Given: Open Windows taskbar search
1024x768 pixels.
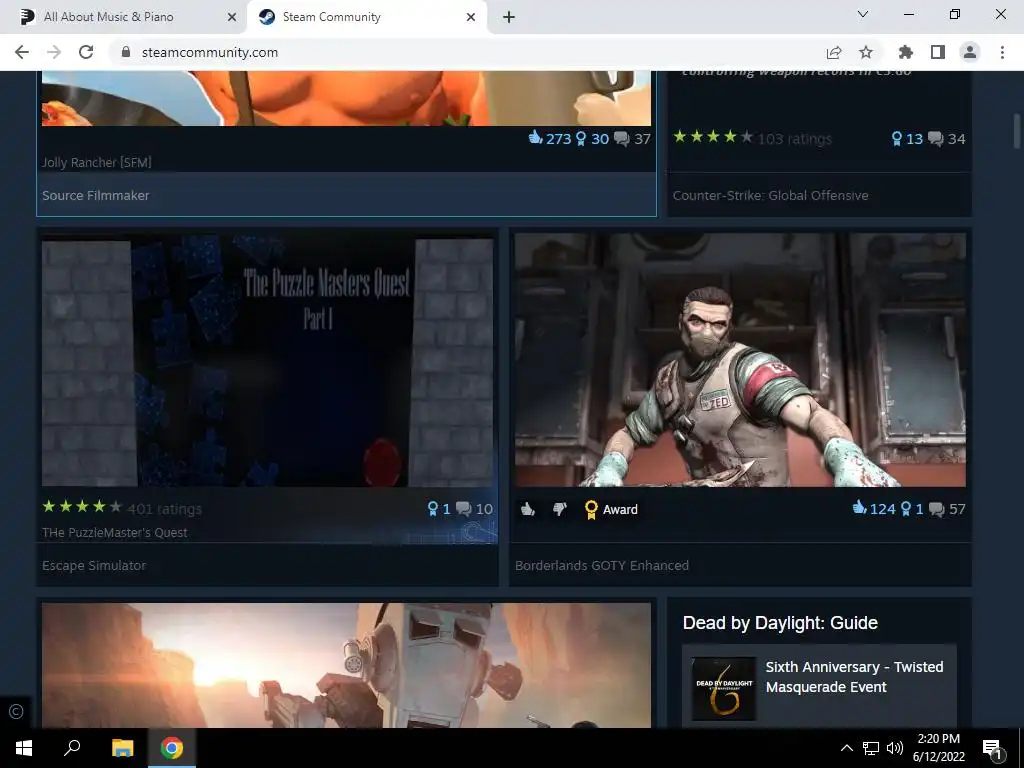Looking at the screenshot, I should (x=72, y=748).
